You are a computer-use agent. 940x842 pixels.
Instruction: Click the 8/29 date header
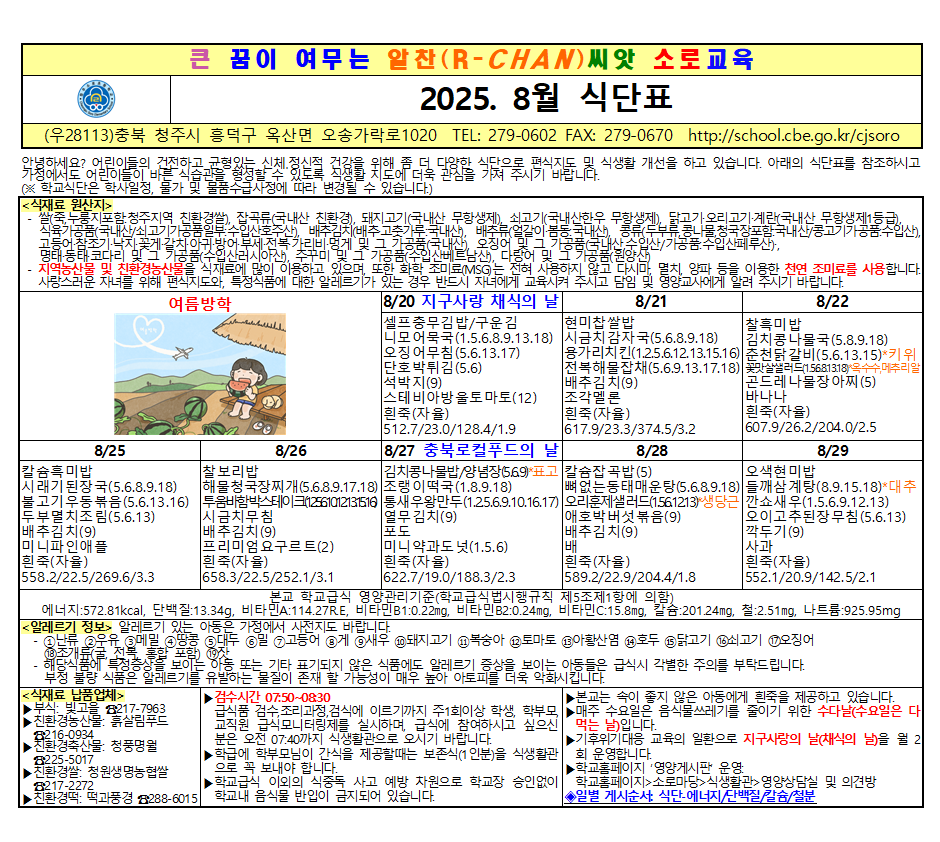[x=833, y=451]
